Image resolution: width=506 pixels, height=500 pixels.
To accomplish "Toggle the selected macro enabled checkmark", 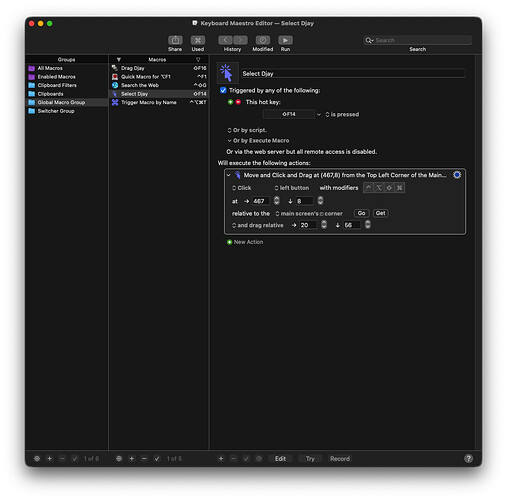I will coord(157,459).
